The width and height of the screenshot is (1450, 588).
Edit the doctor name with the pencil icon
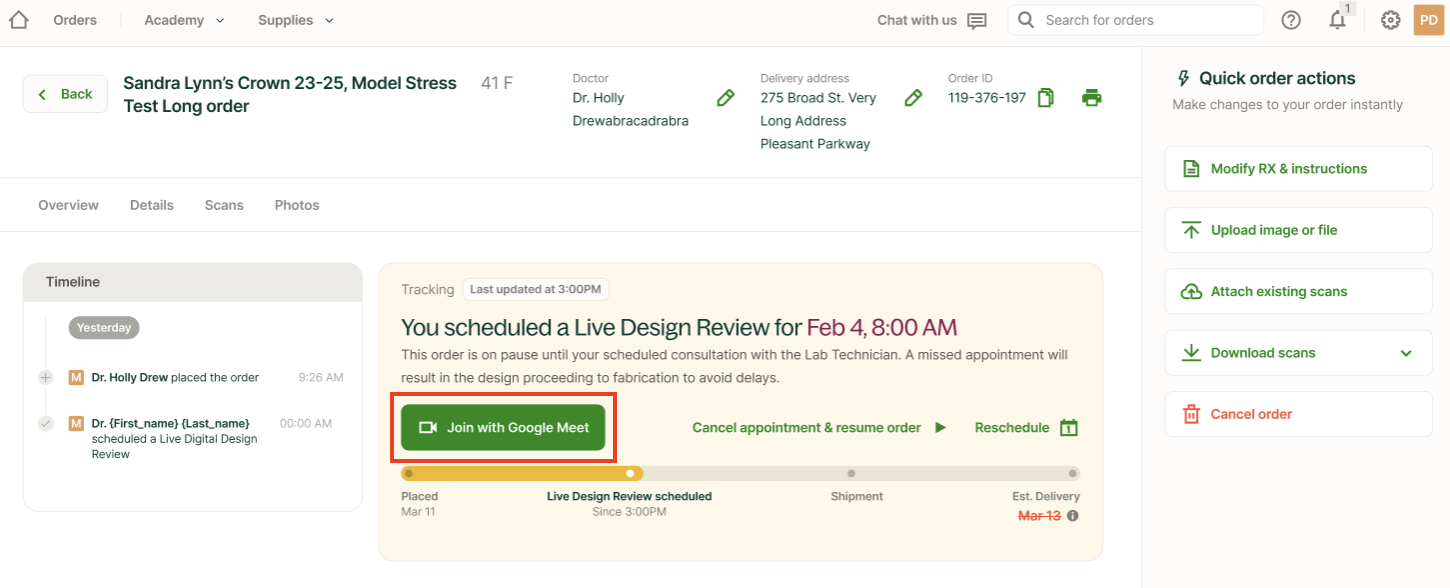pos(725,98)
